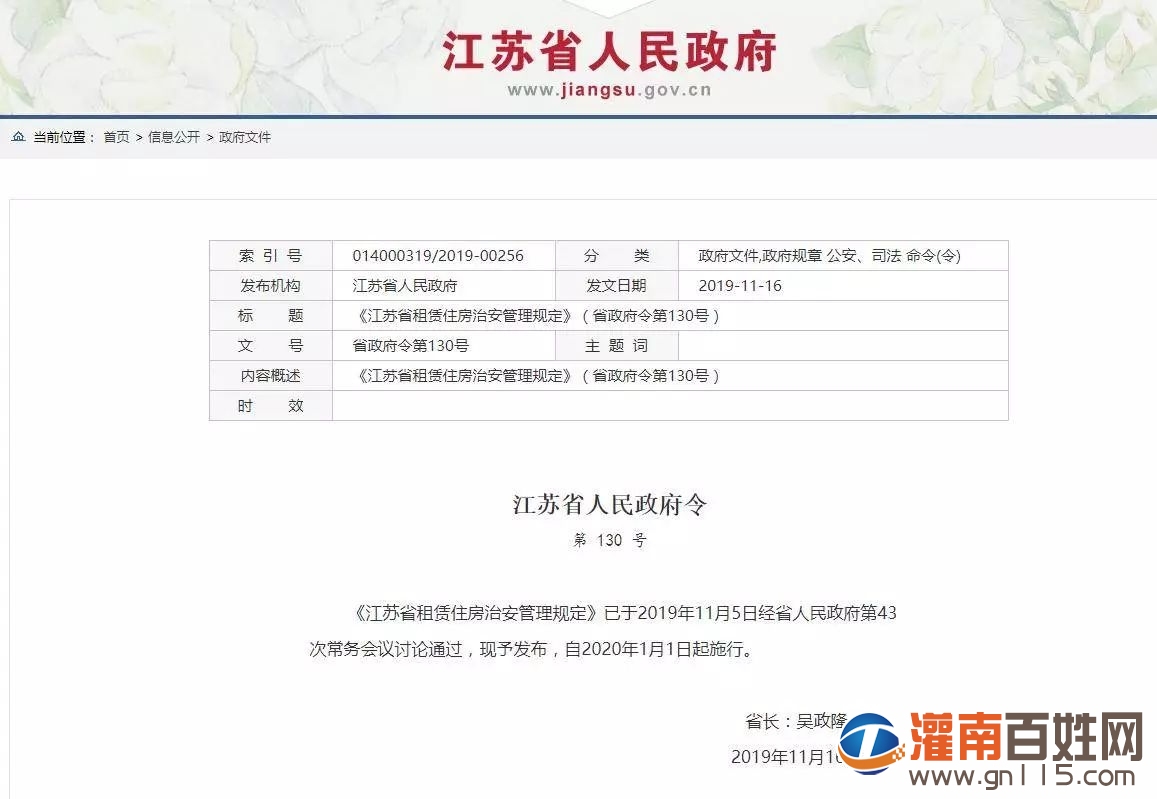
Task: Select the 分类 value 政府文件,政府规章
Action: coord(760,256)
